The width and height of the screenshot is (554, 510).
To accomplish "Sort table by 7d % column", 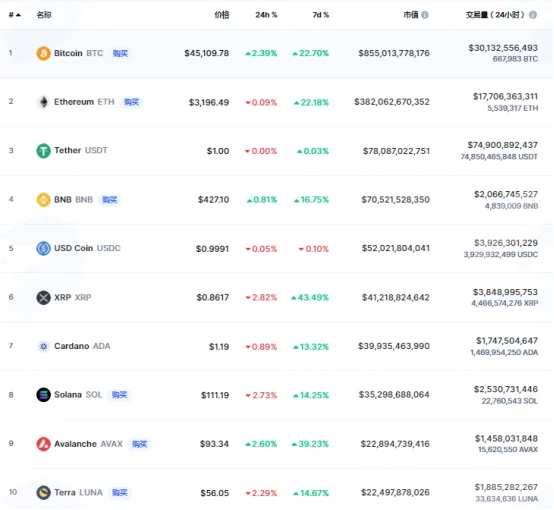I will [320, 15].
